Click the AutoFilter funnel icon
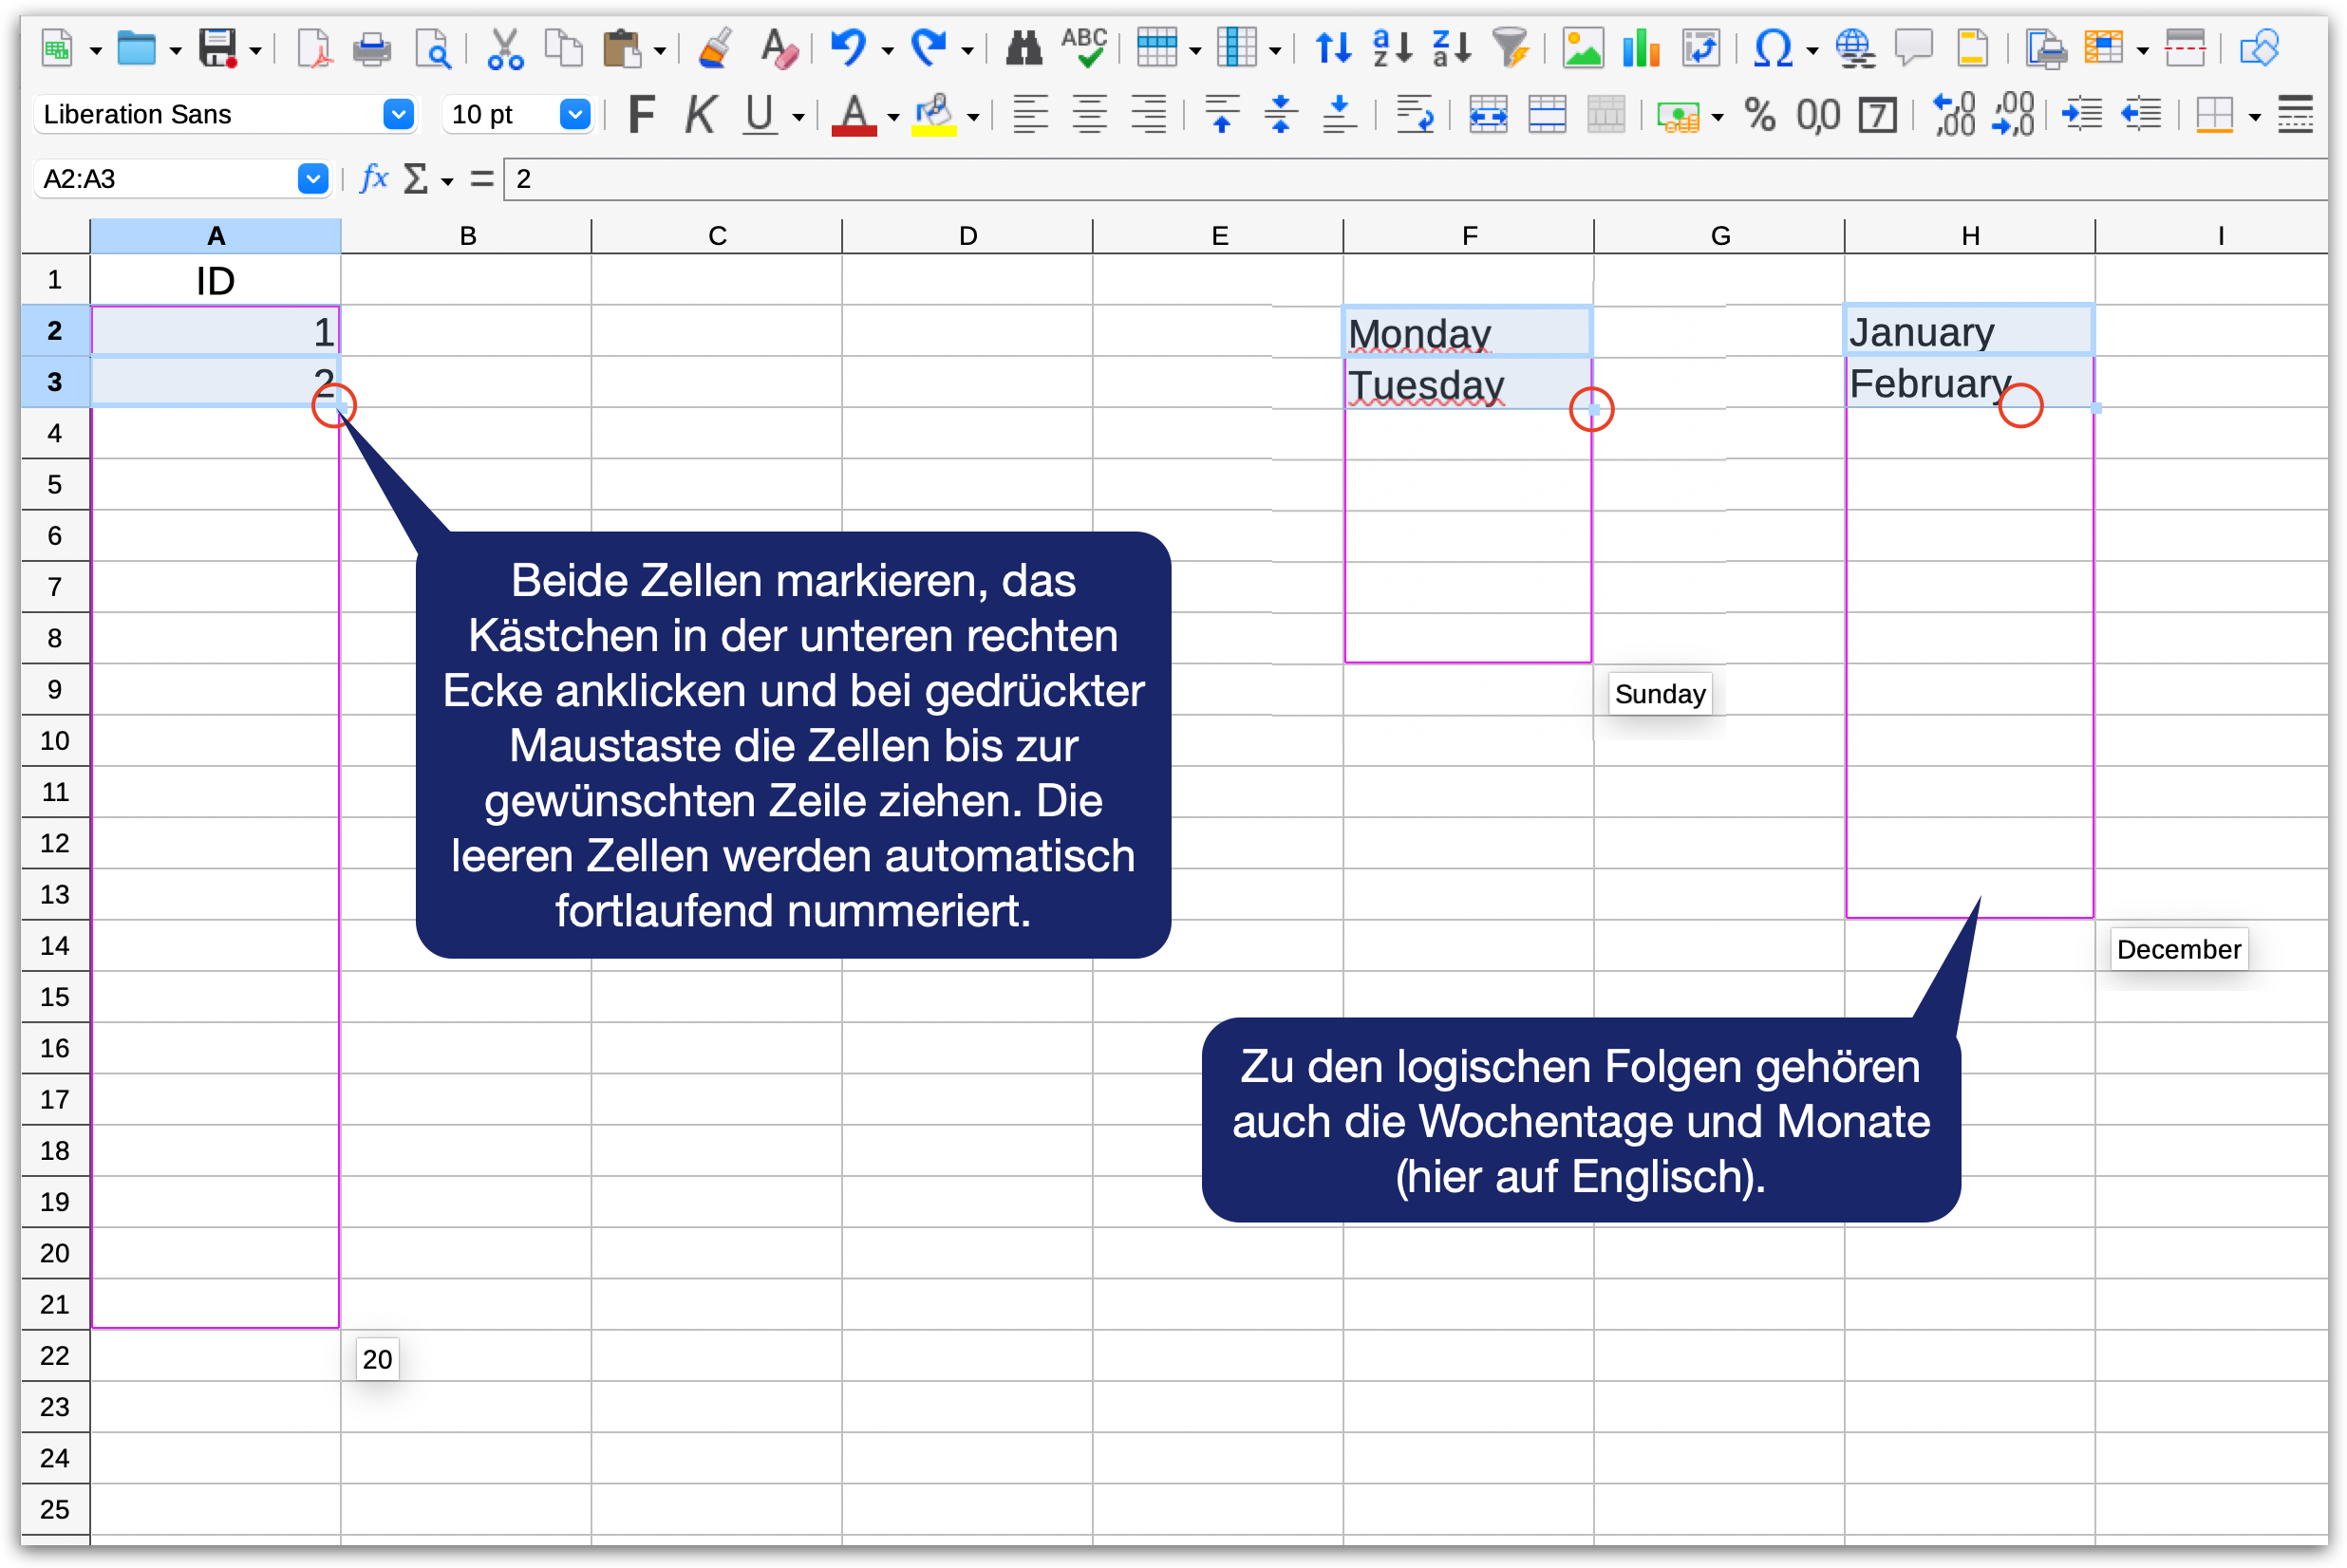The height and width of the screenshot is (1568, 2347). pos(1510,48)
